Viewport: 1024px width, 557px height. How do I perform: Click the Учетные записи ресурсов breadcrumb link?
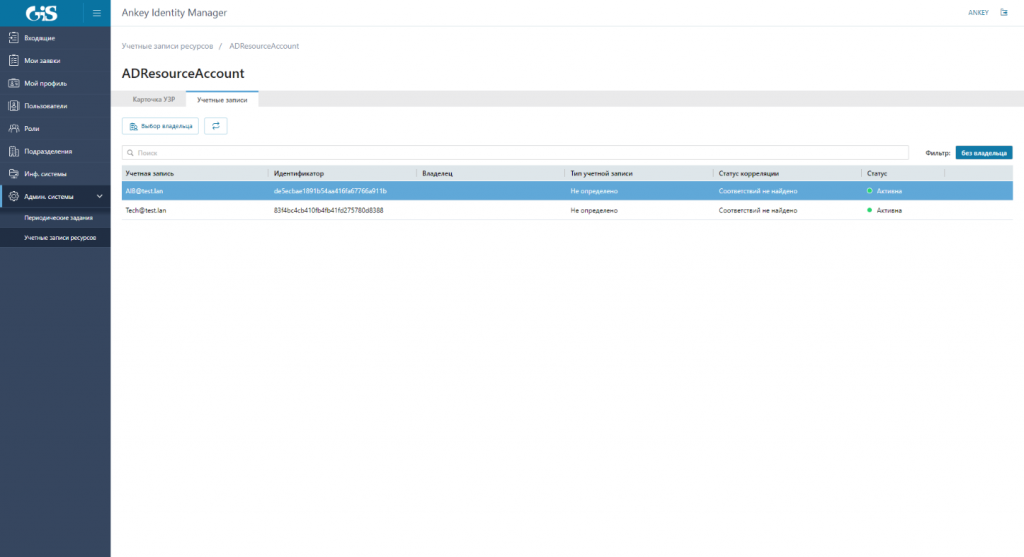coord(167,46)
